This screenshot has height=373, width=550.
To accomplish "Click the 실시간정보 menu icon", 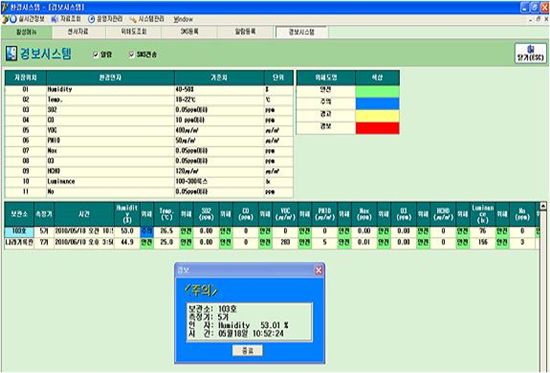I will coord(13,19).
